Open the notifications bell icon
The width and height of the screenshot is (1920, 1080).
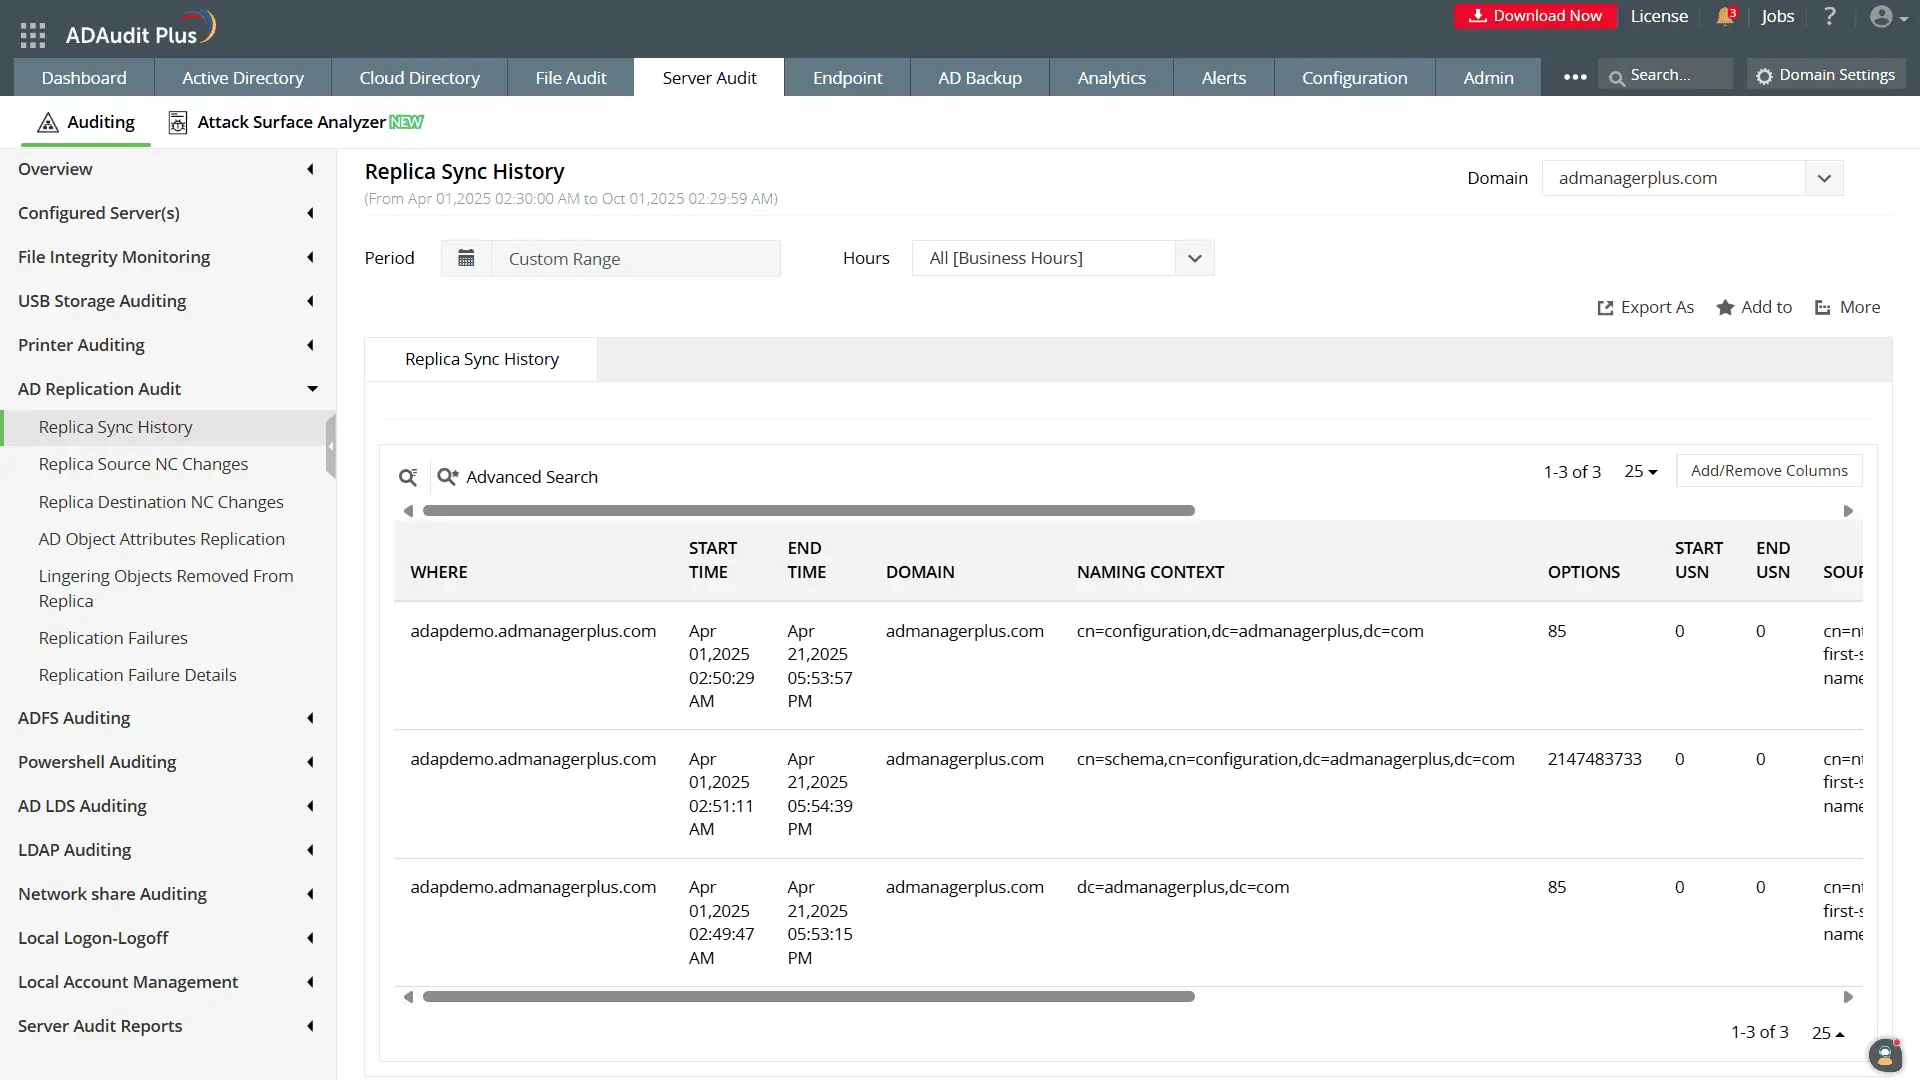click(1725, 16)
